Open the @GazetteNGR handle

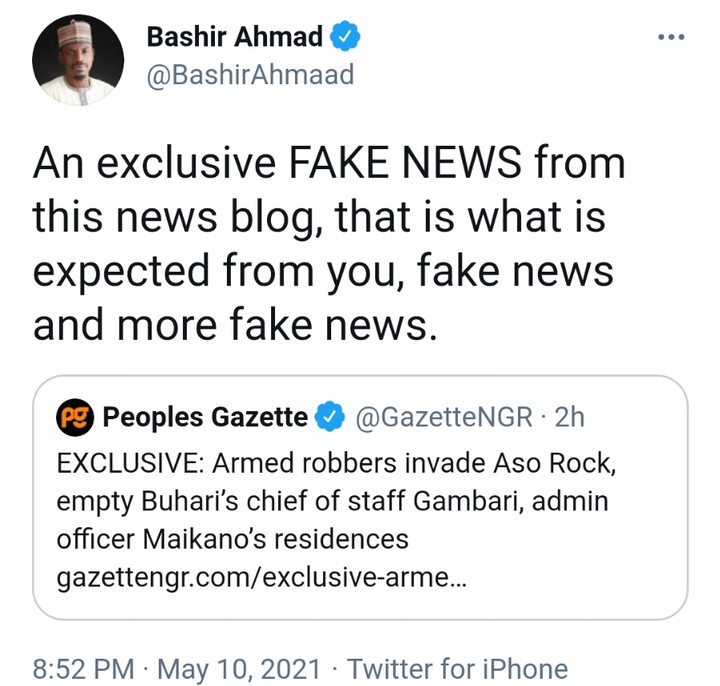point(444,417)
